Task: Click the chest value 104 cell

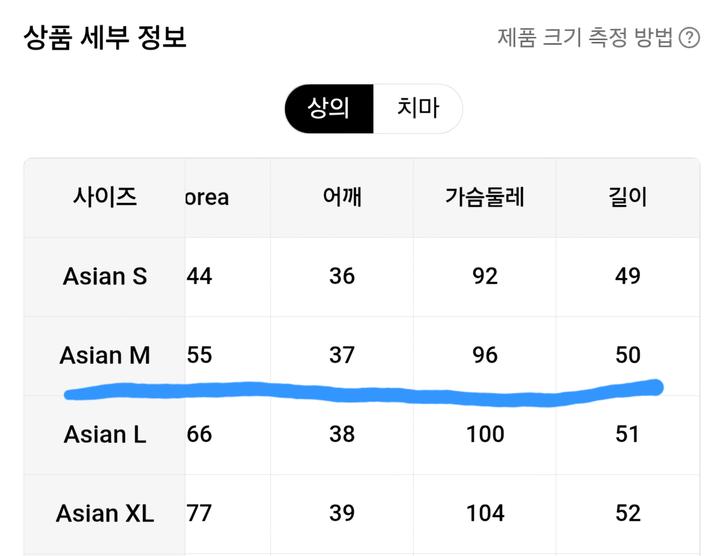Action: pyautogui.click(x=485, y=514)
